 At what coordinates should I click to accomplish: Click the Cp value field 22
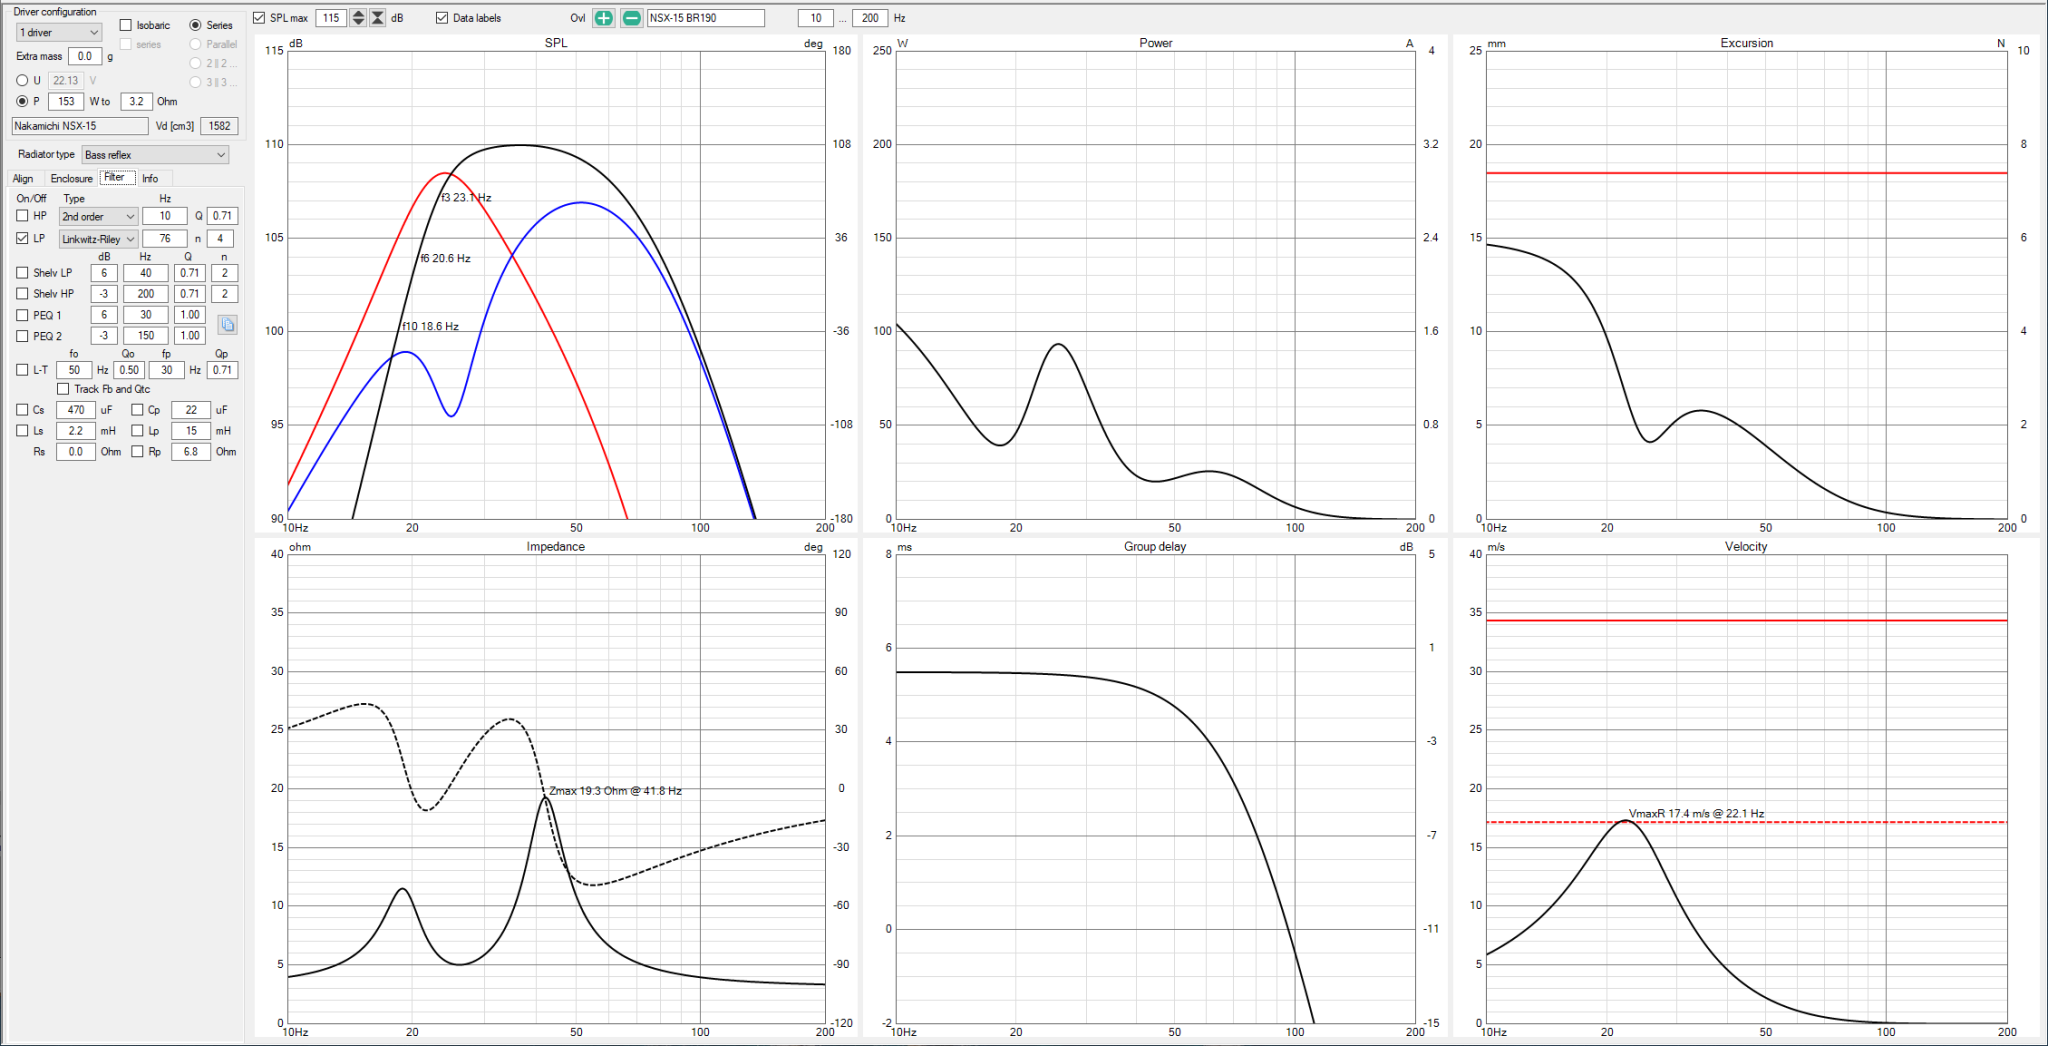coord(191,410)
